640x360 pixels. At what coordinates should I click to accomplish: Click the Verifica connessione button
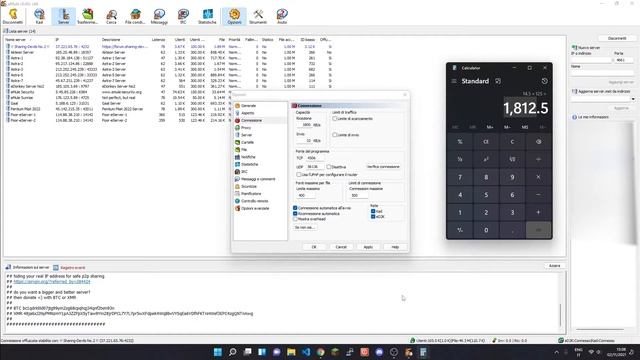pos(383,167)
